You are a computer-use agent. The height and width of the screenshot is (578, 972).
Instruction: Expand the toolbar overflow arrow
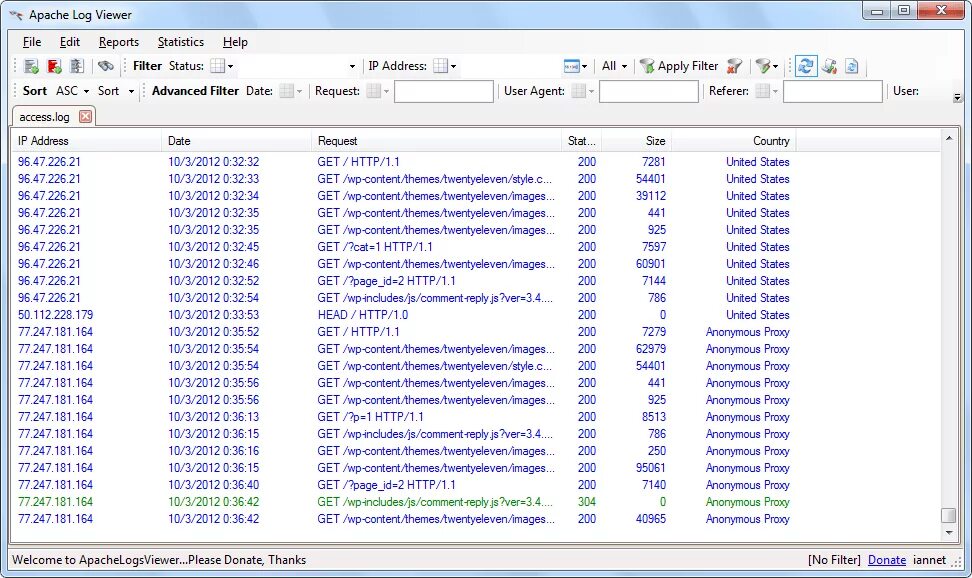[x=957, y=97]
